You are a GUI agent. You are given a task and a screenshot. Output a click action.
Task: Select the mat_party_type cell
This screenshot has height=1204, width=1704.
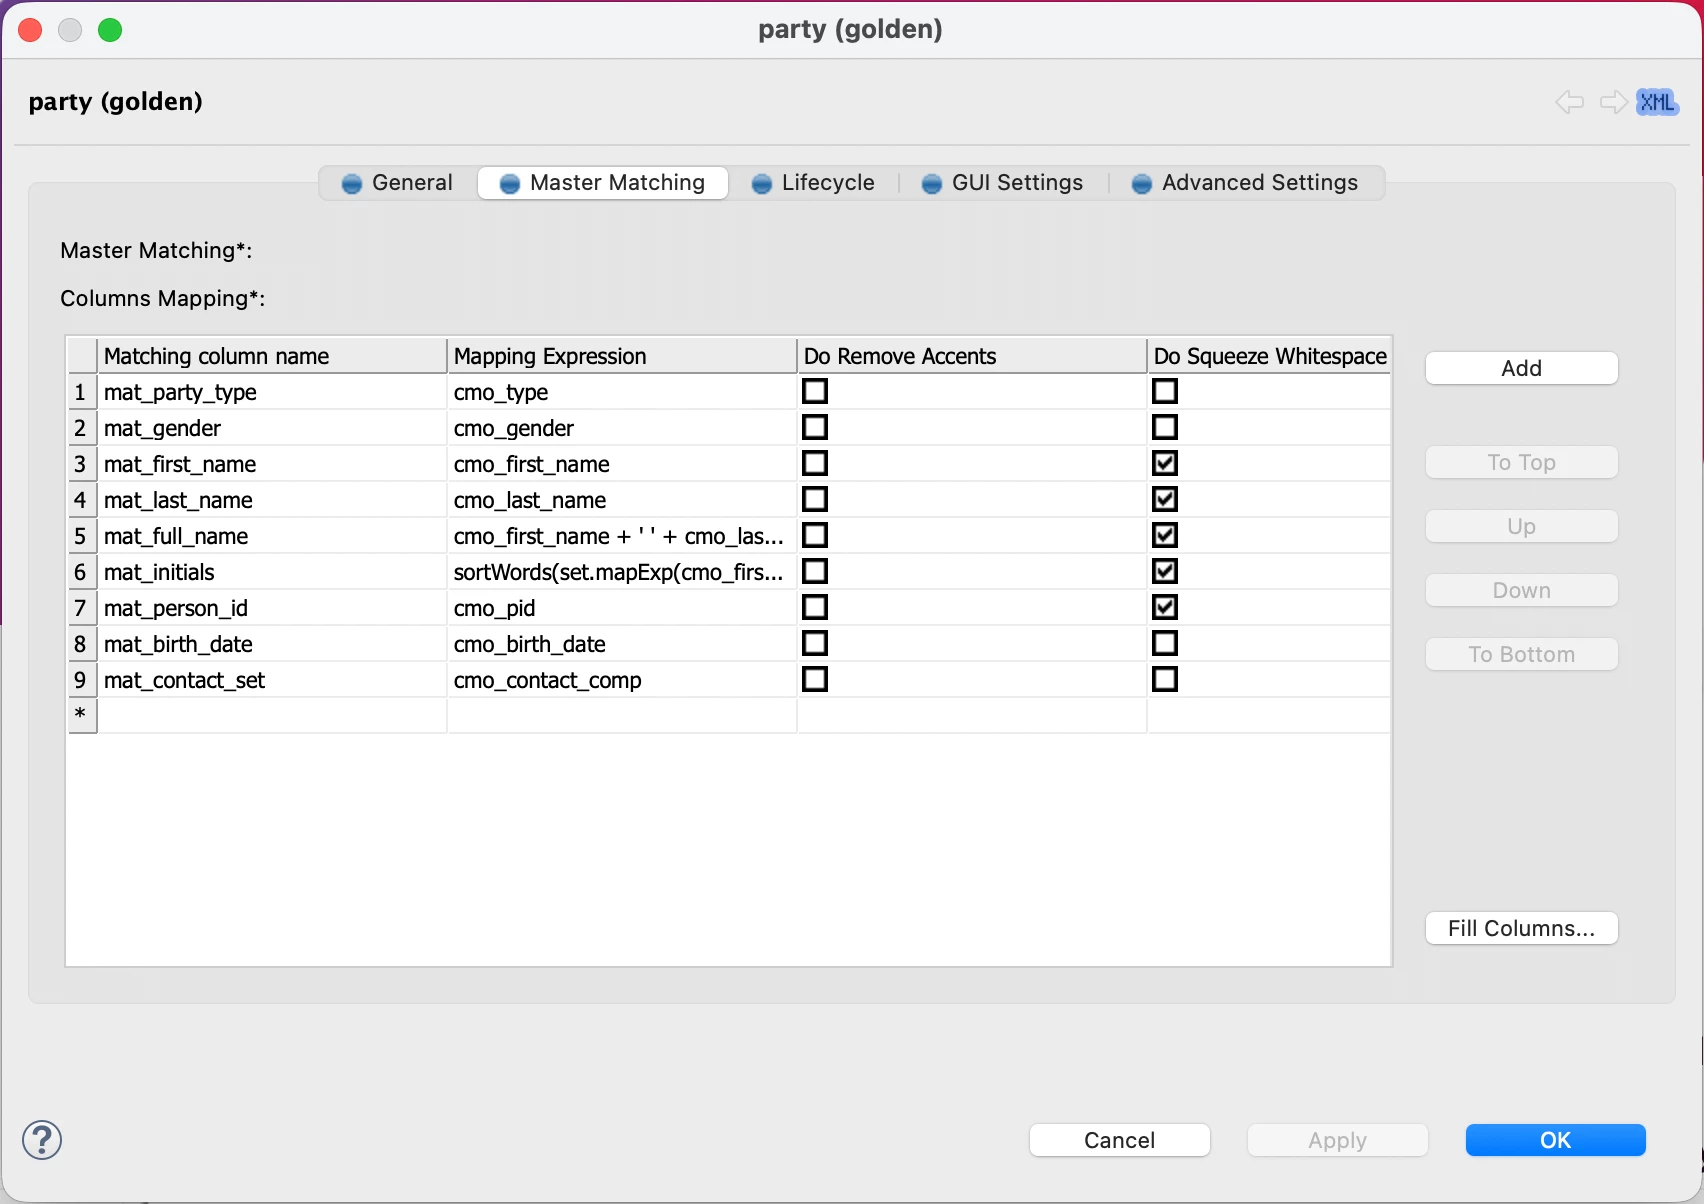272,392
